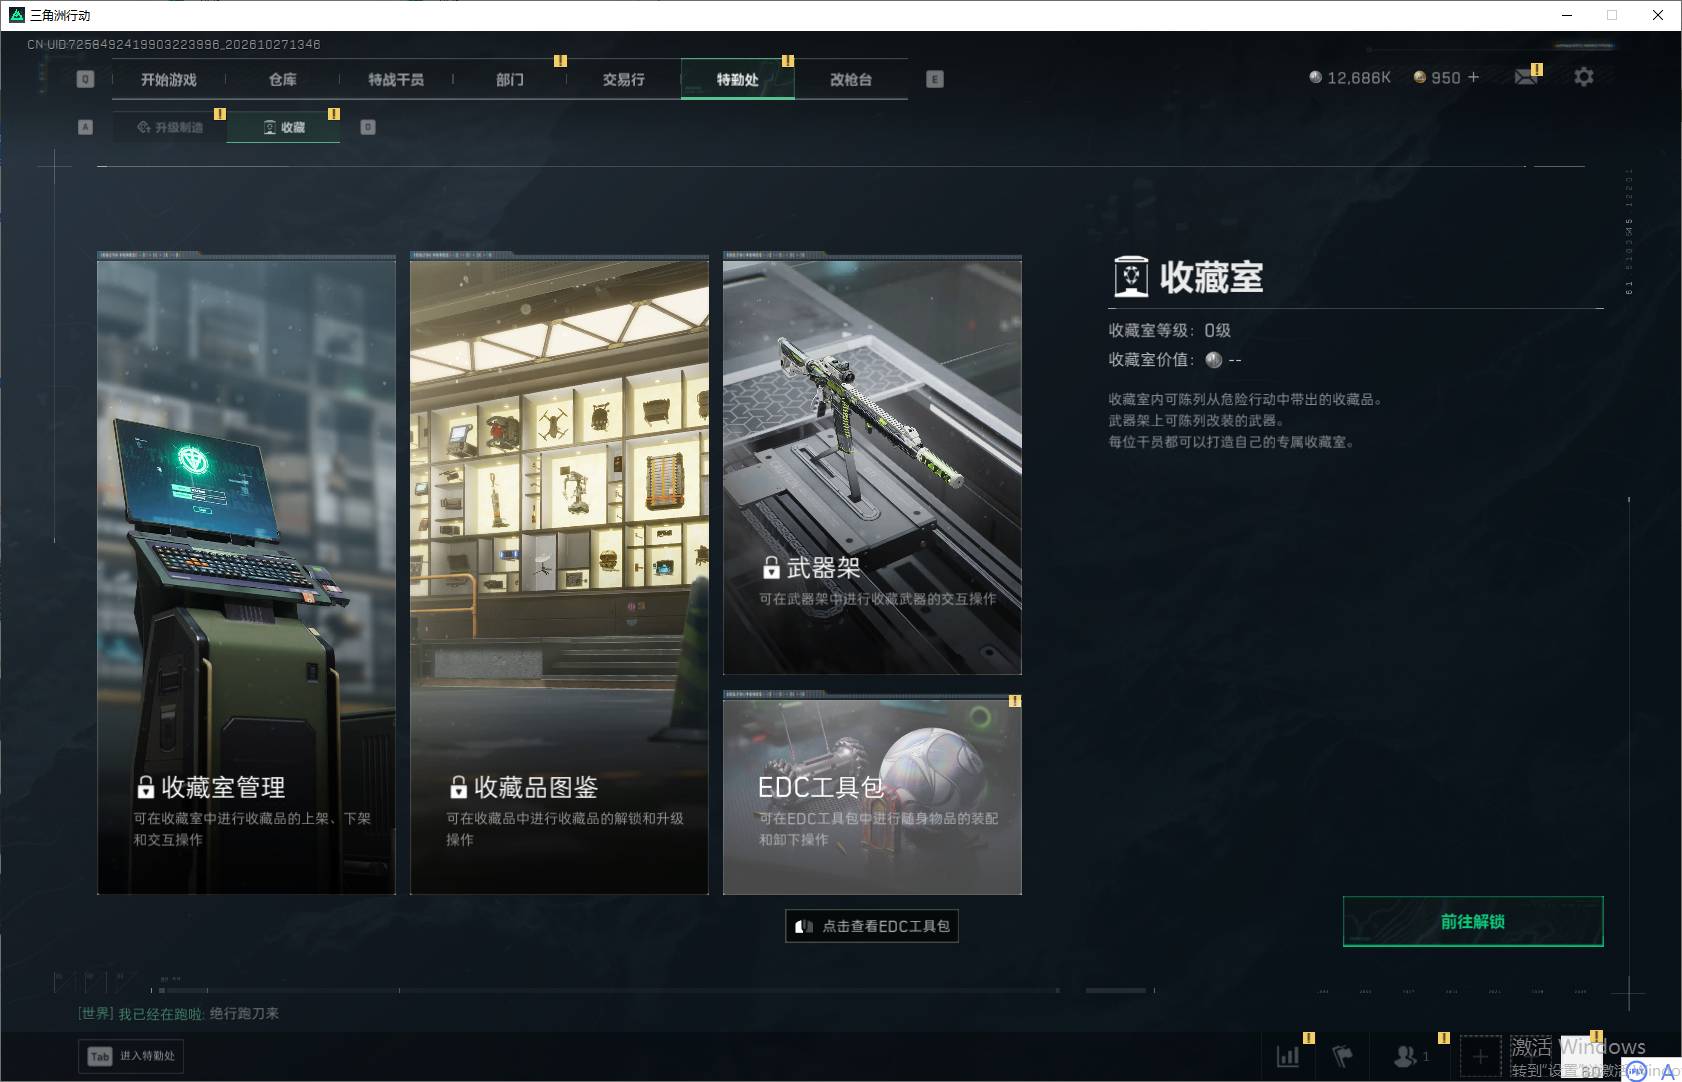This screenshot has width=1682, height=1082.
Task: Click the D next sub-tab key icon
Action: coord(368,127)
